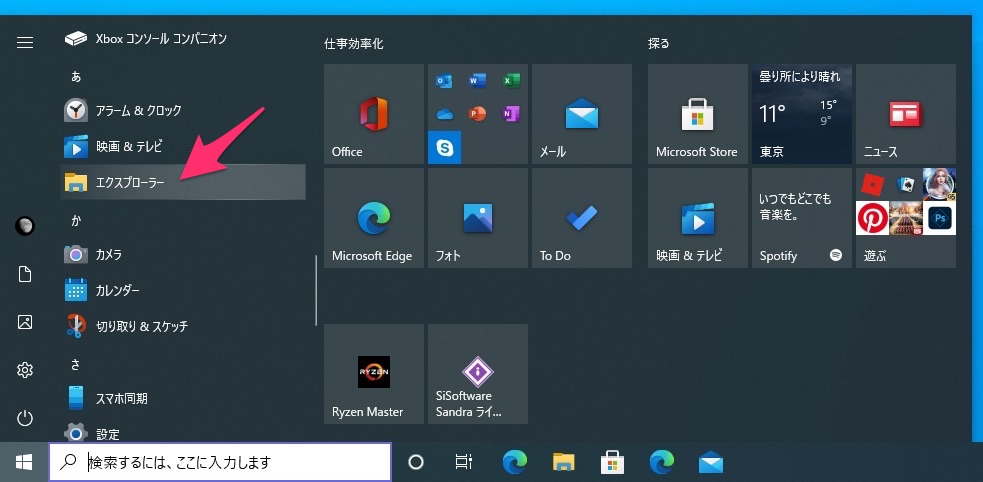The height and width of the screenshot is (482, 983).
Task: Open the メール tile
Action: point(582,113)
